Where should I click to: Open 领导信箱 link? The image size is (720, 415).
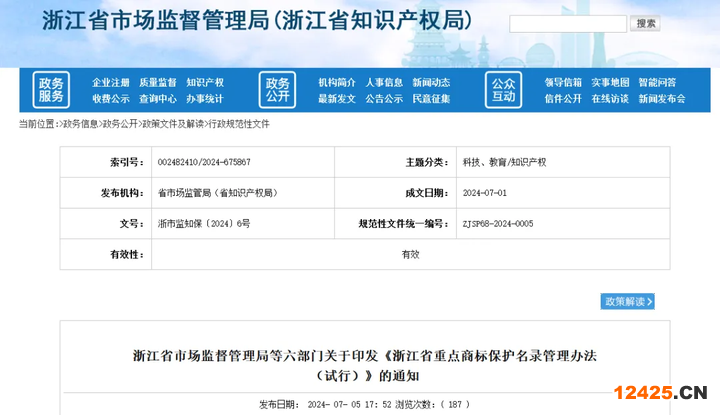click(x=563, y=82)
